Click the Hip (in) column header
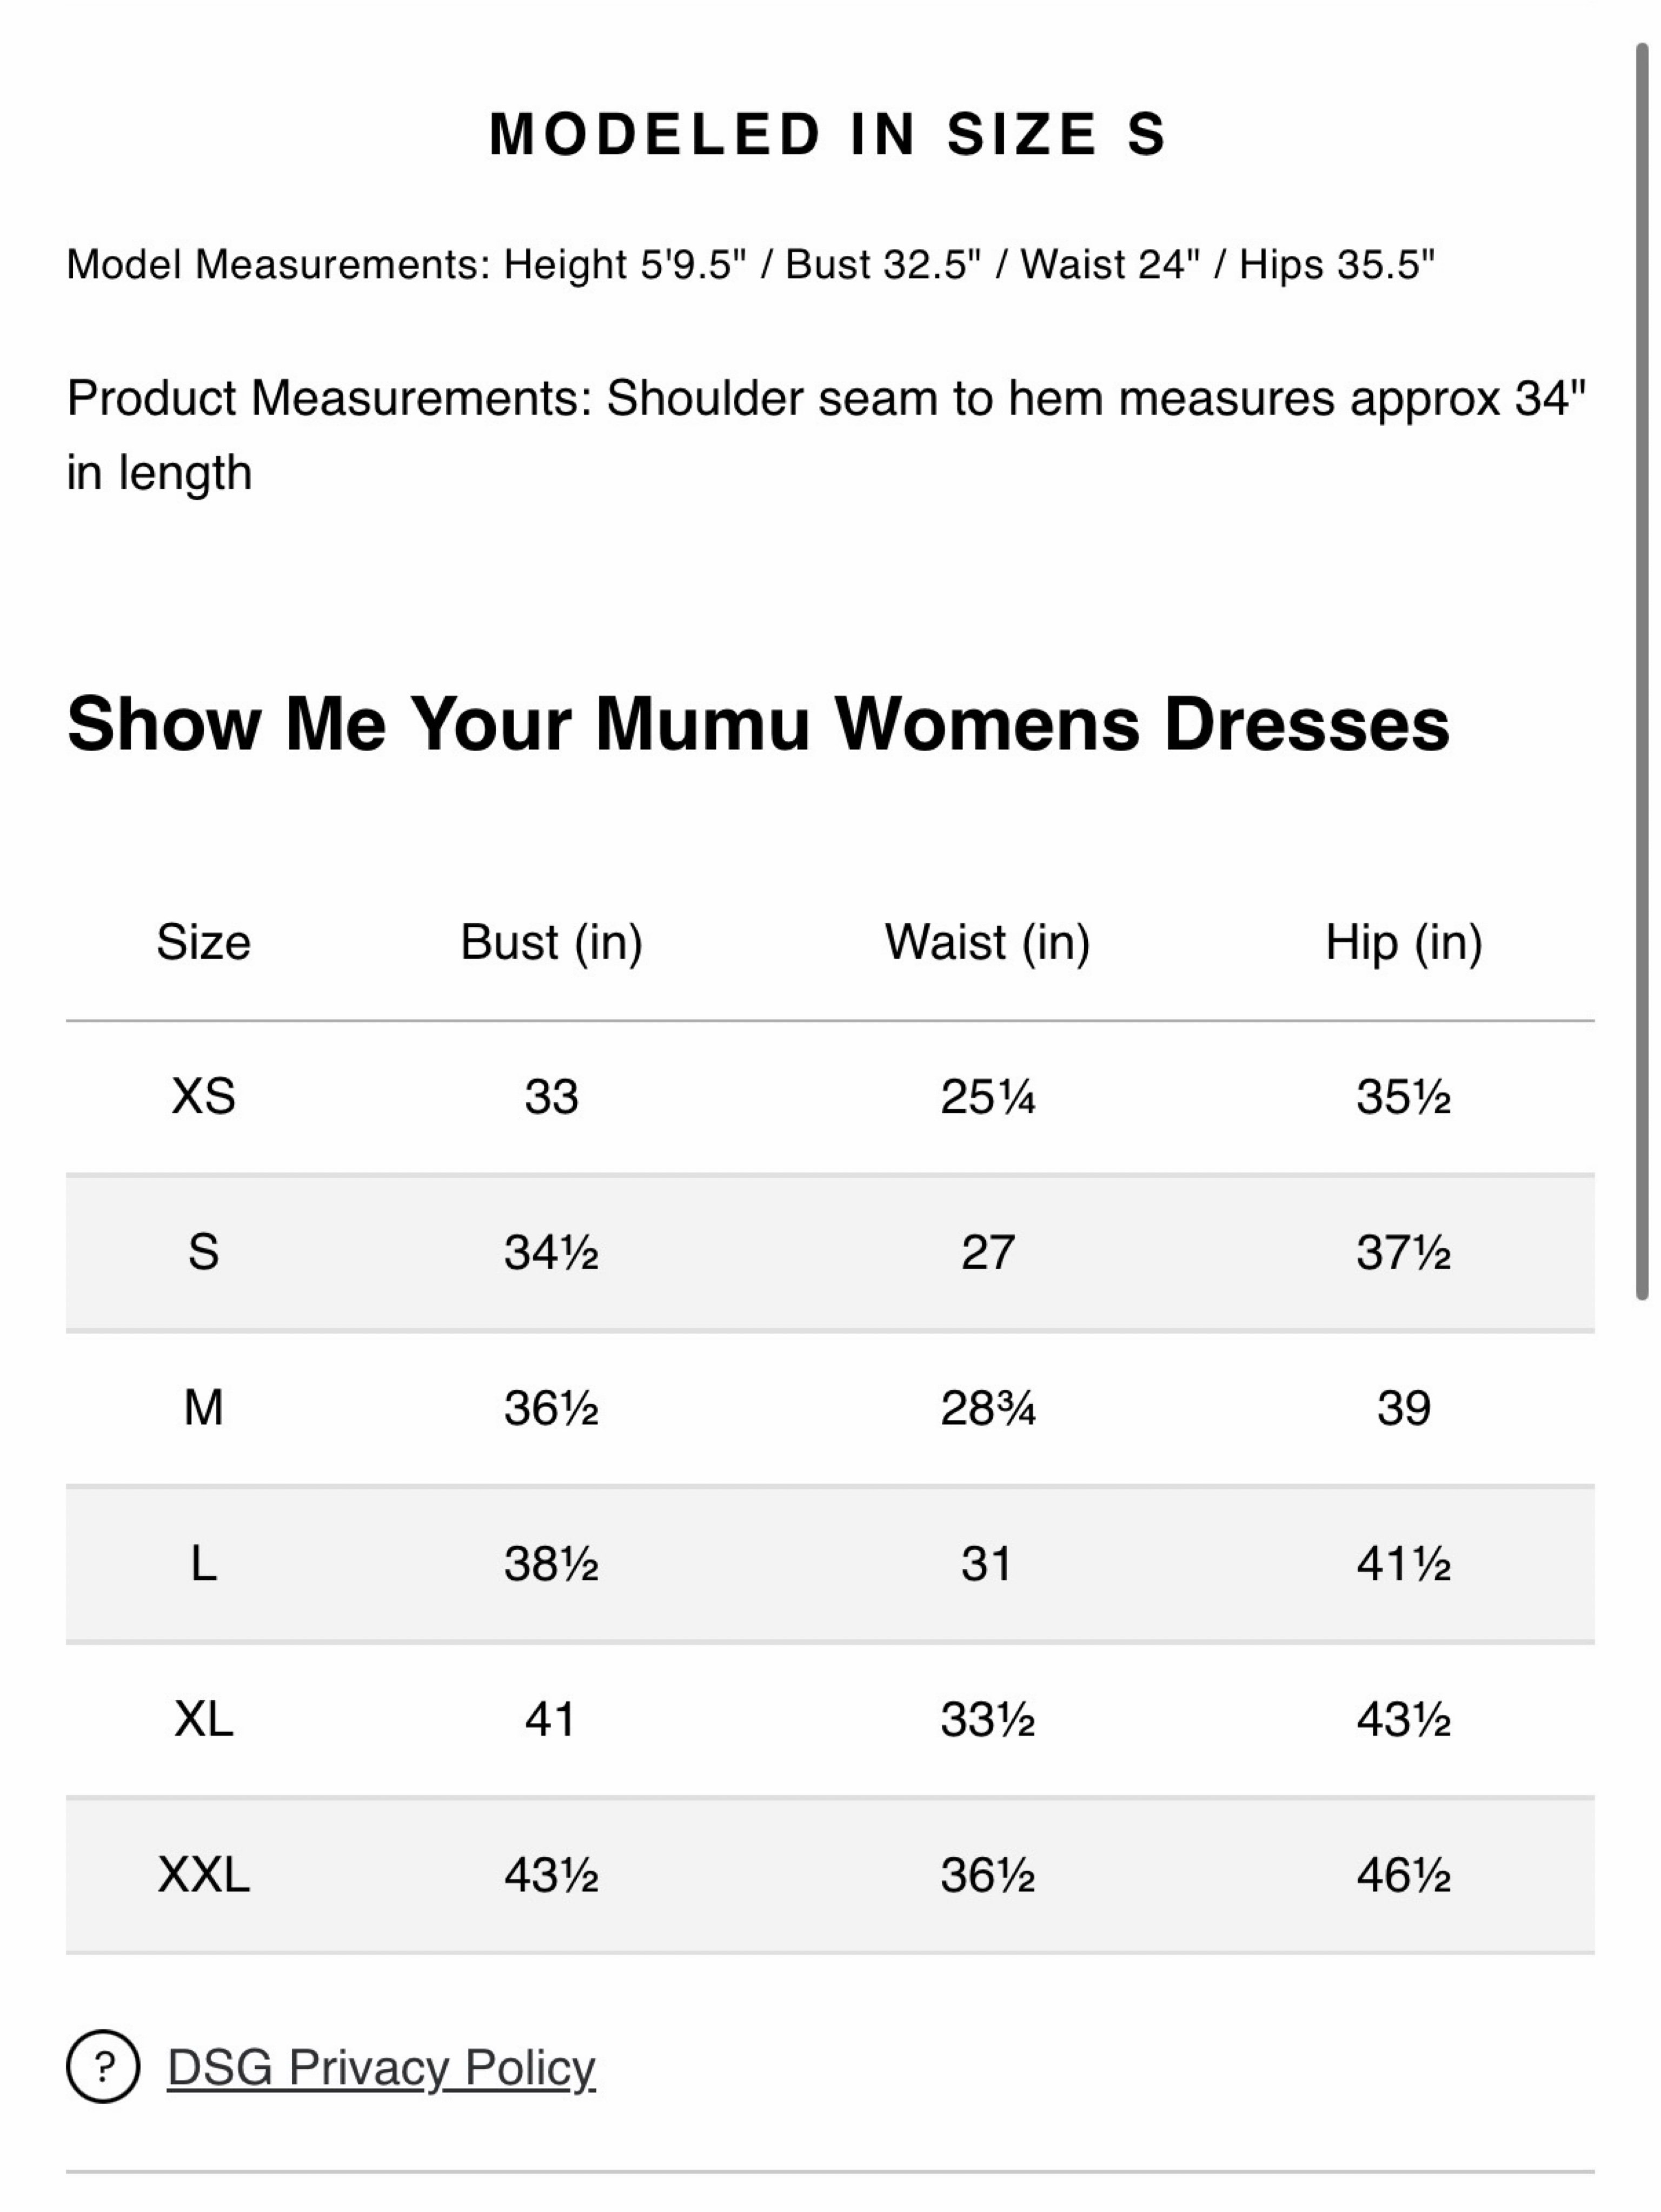 [1403, 943]
